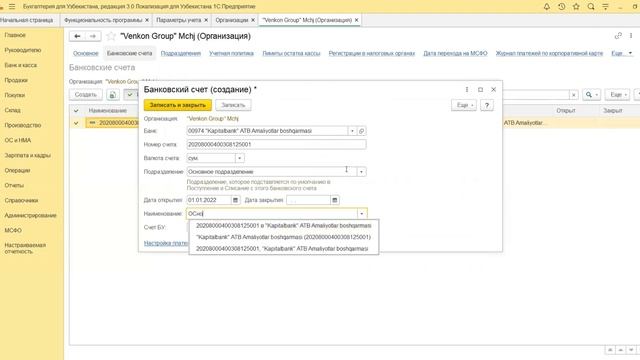Click copy bank account icon beside Создать
Viewport: 640px width, 360px height.
click(113, 95)
